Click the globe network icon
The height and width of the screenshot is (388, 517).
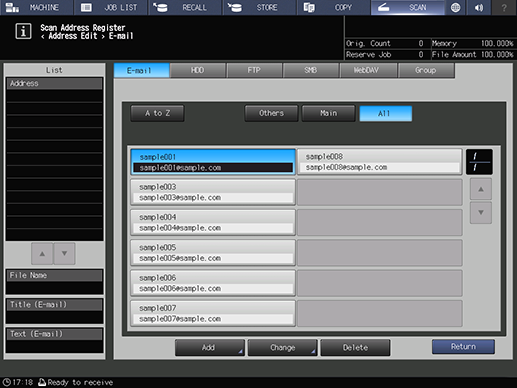tap(455, 7)
